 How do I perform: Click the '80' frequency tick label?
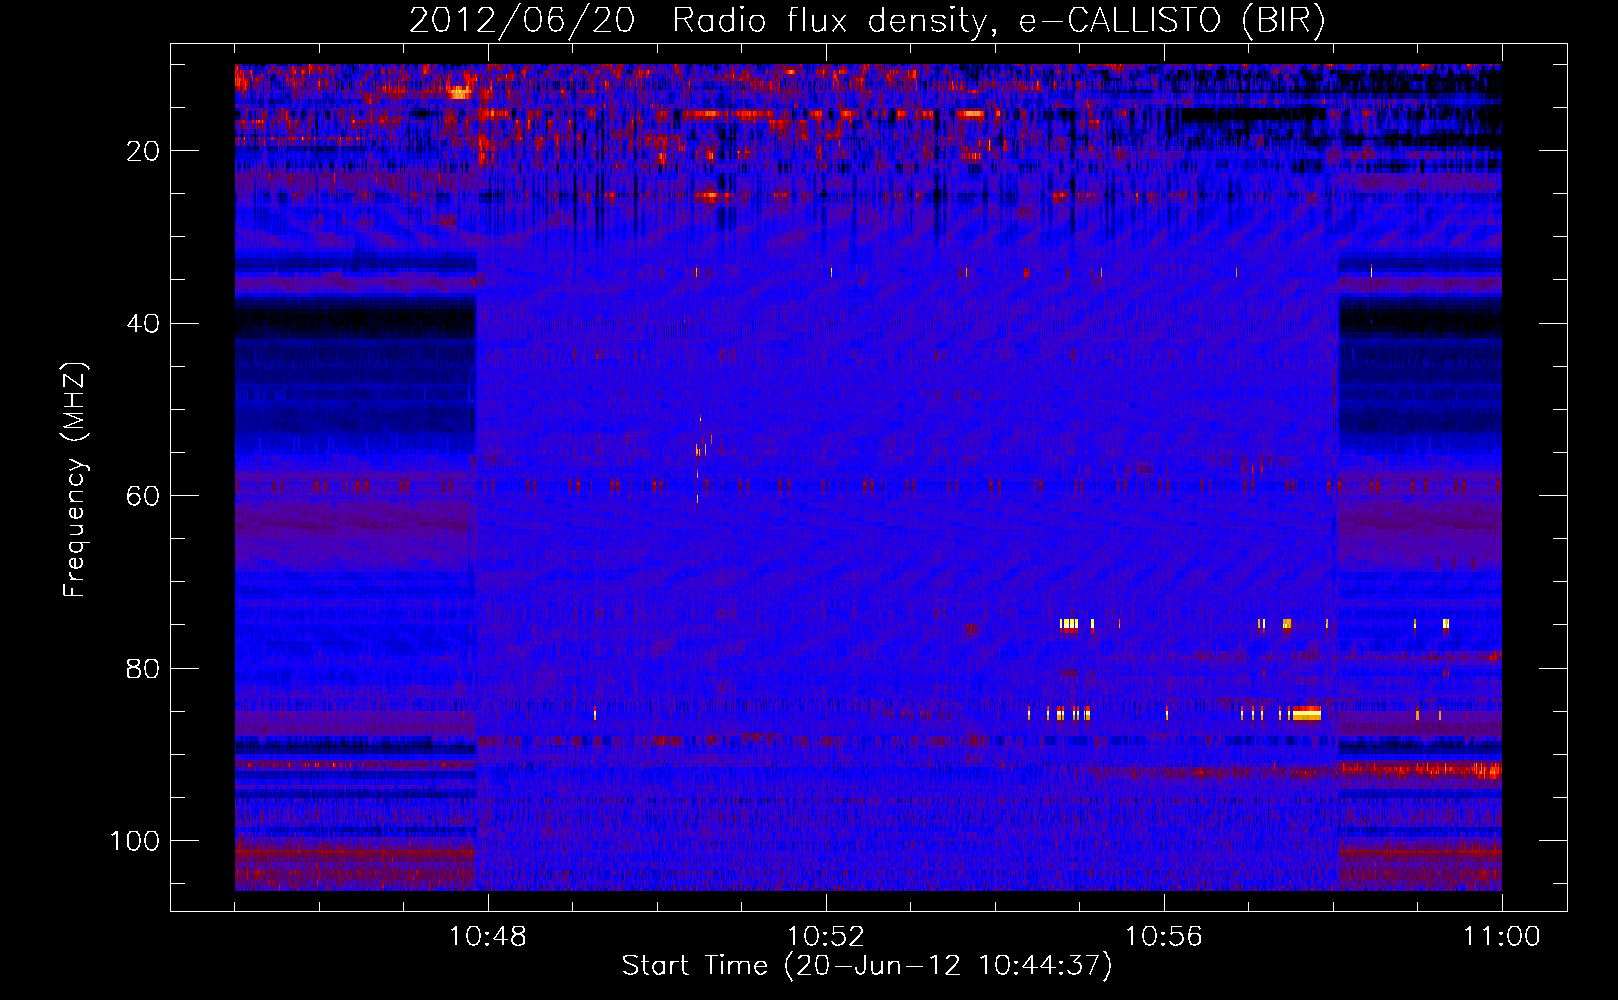[x=143, y=668]
